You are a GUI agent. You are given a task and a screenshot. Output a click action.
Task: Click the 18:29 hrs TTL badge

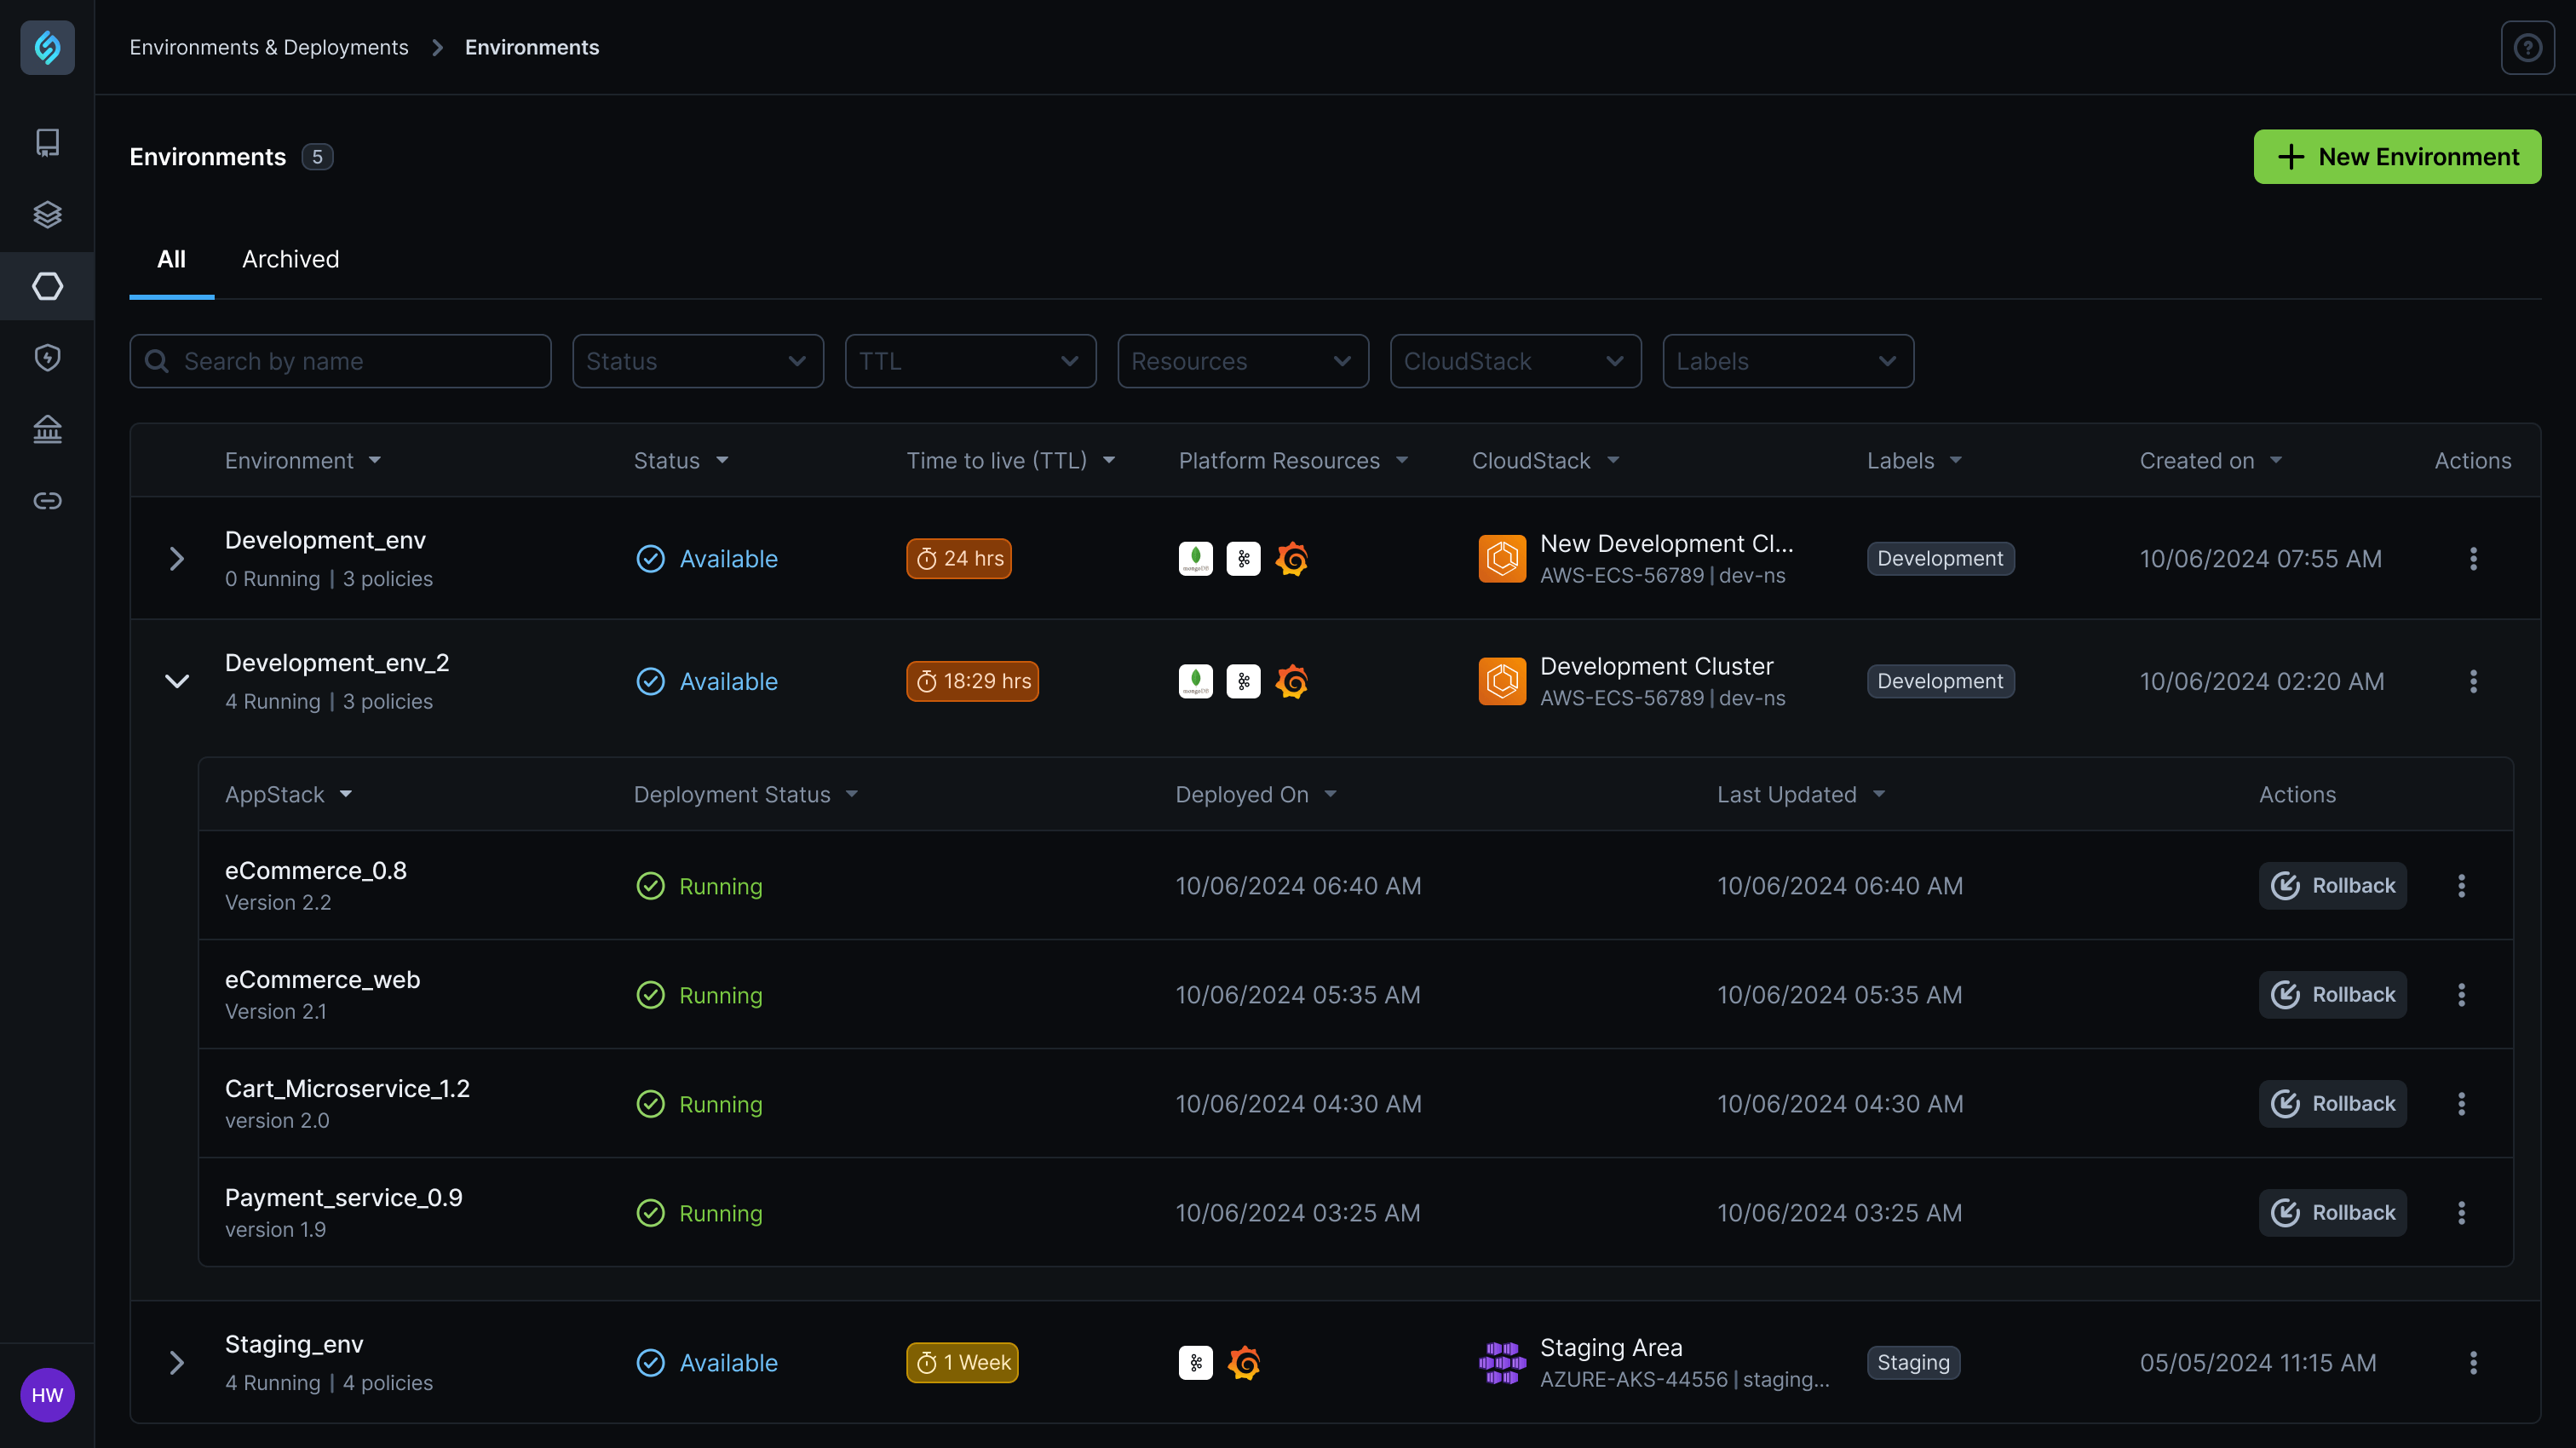pos(972,681)
